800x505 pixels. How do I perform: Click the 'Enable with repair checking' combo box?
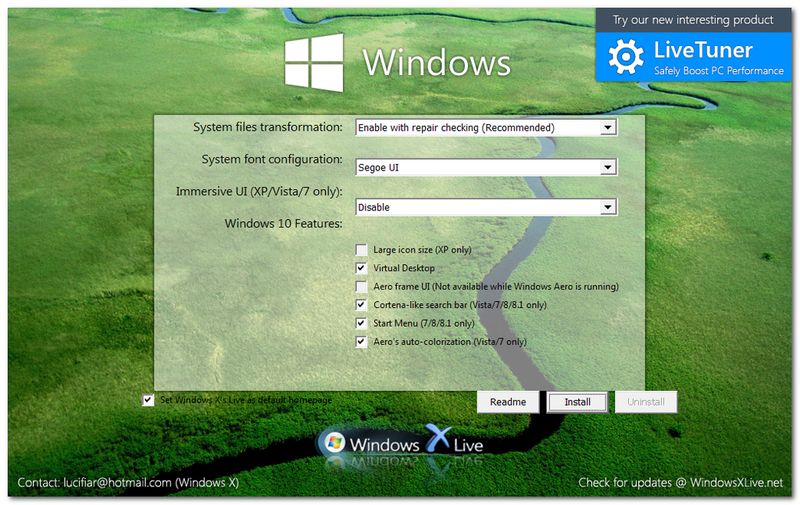(x=486, y=128)
